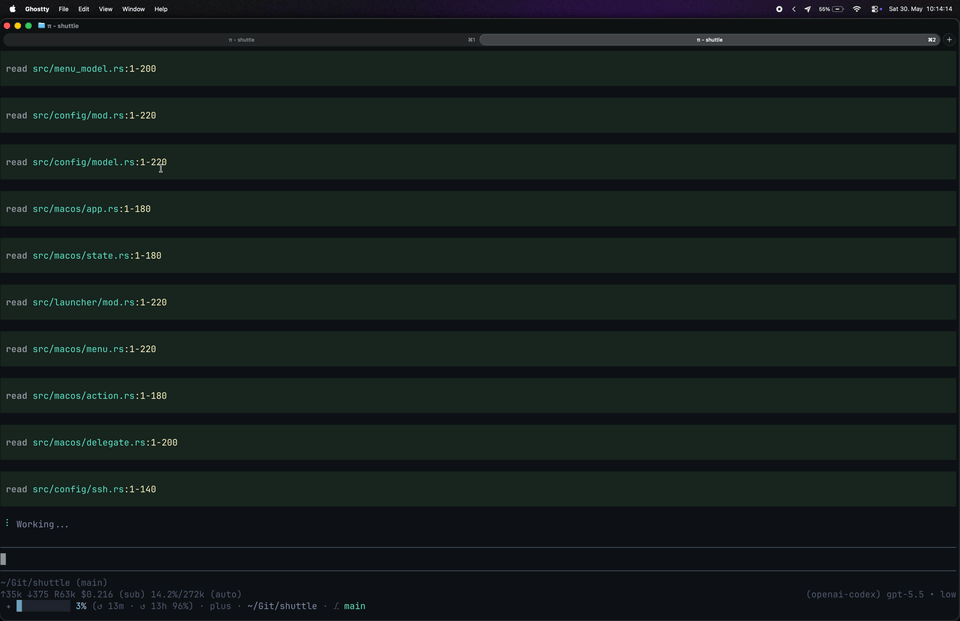Viewport: 960px width, 621px height.
Task: Click the src/config/mod.rs file path
Action: [x=78, y=115]
